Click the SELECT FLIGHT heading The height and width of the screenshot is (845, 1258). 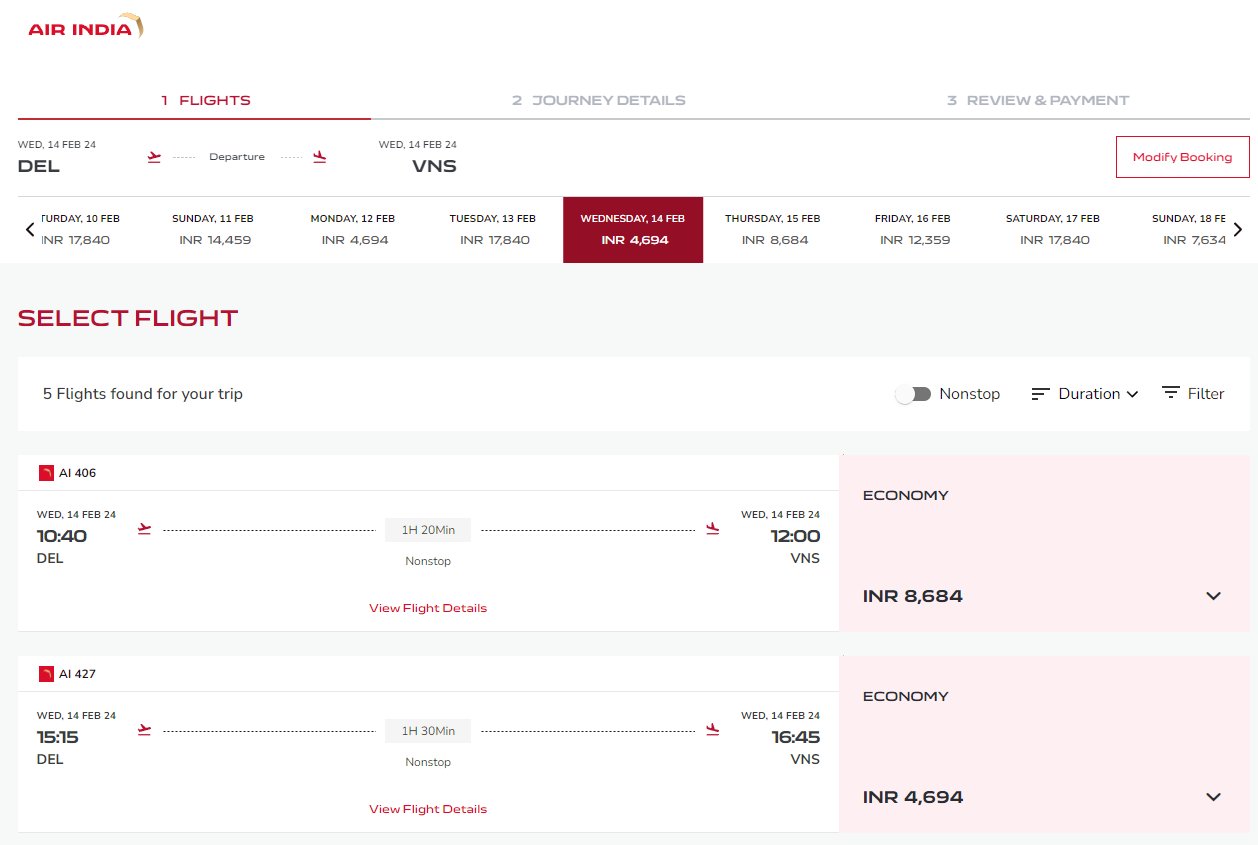(128, 319)
